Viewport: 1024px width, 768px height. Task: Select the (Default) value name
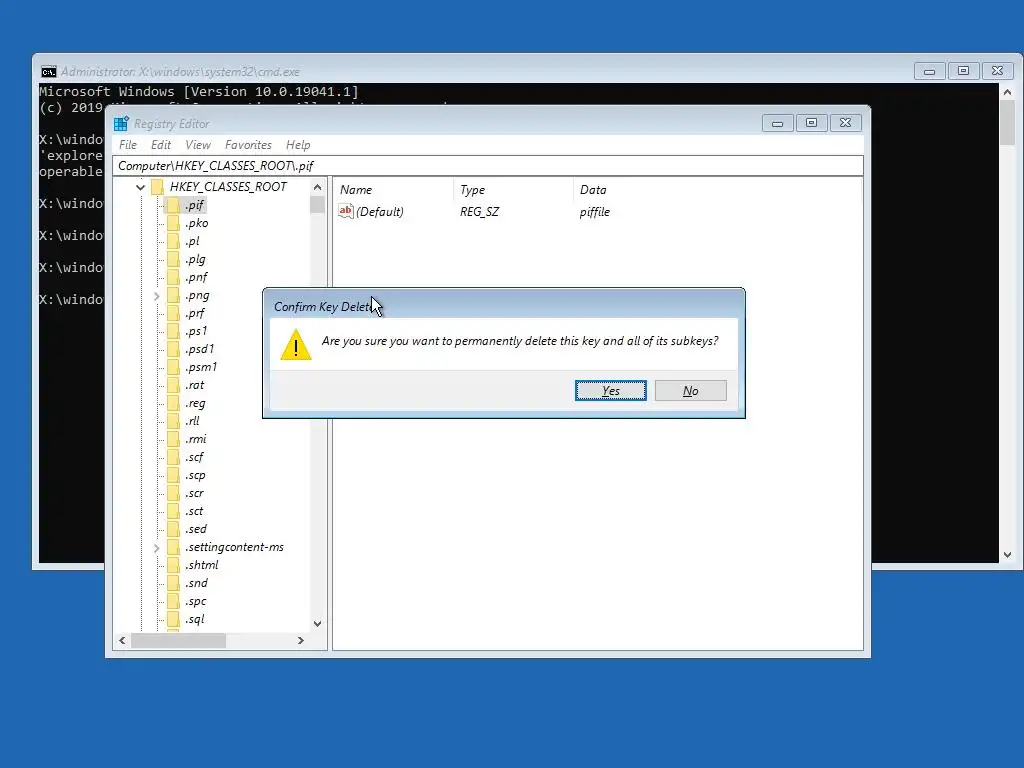pos(379,212)
